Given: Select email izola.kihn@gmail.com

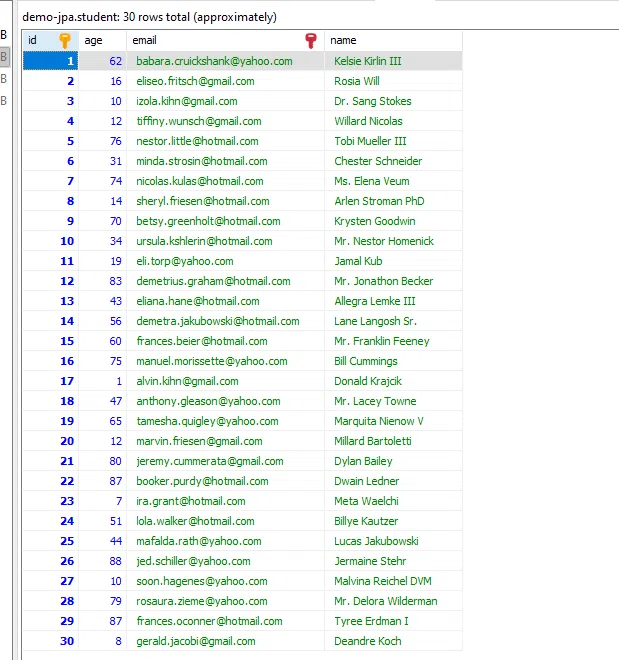Looking at the screenshot, I should pos(187,101).
